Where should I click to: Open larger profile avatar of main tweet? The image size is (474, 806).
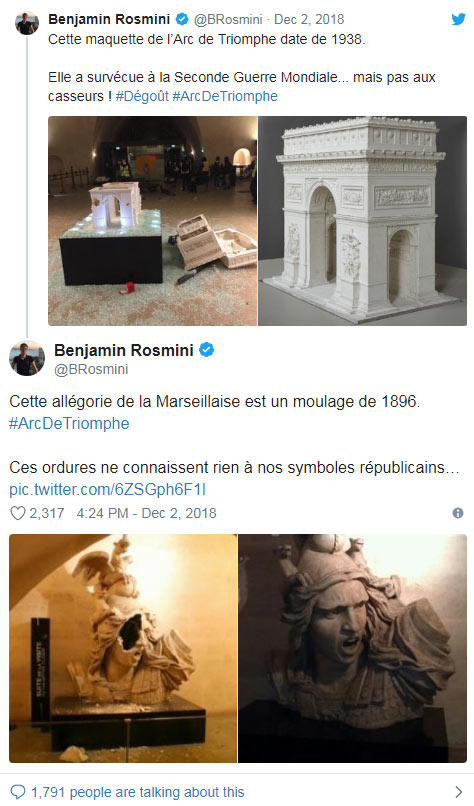(27, 358)
